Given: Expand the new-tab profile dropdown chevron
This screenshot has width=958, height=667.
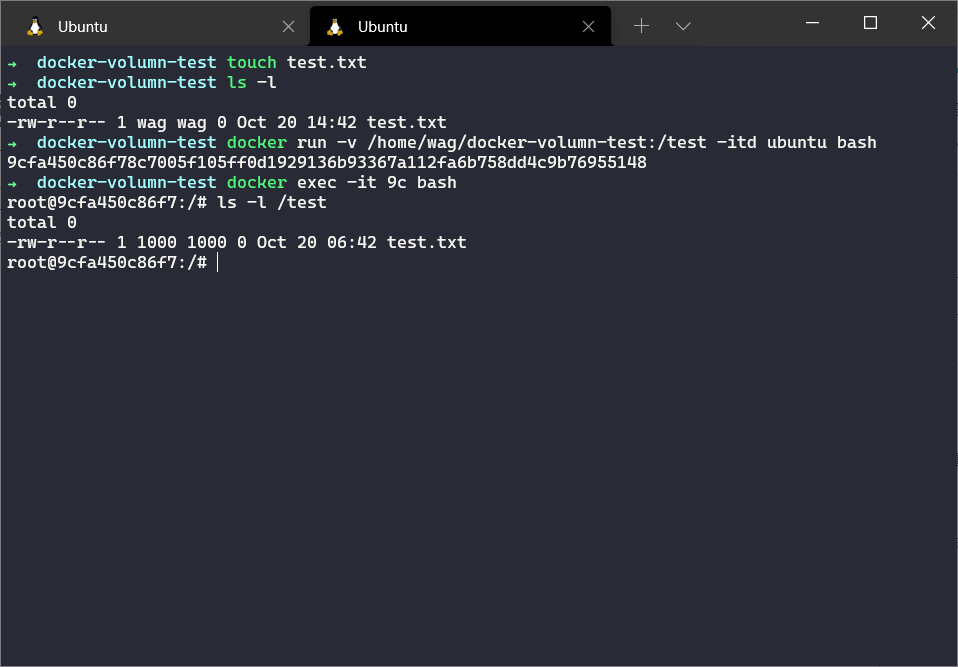Looking at the screenshot, I should (683, 26).
